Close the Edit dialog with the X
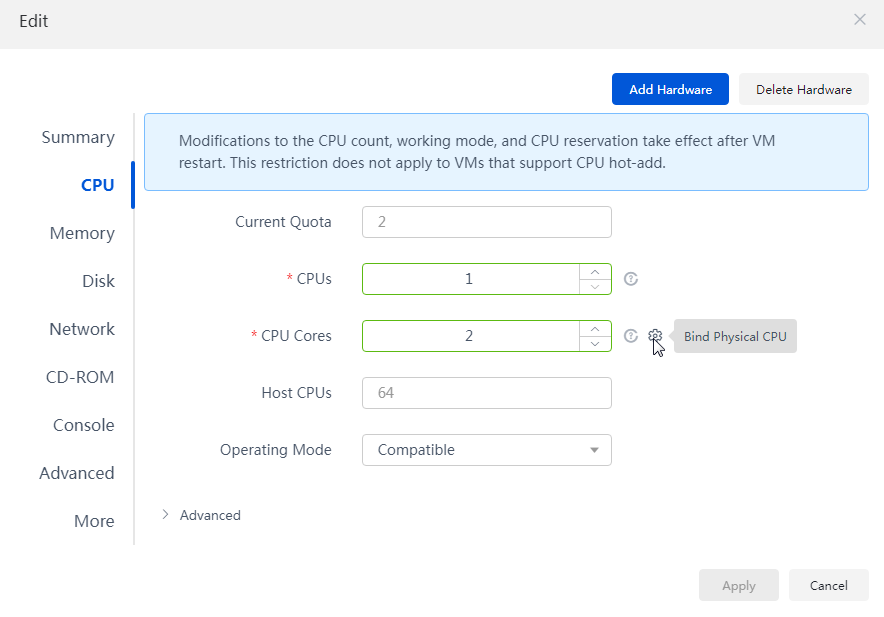Viewport: 884px width, 617px height. (859, 20)
